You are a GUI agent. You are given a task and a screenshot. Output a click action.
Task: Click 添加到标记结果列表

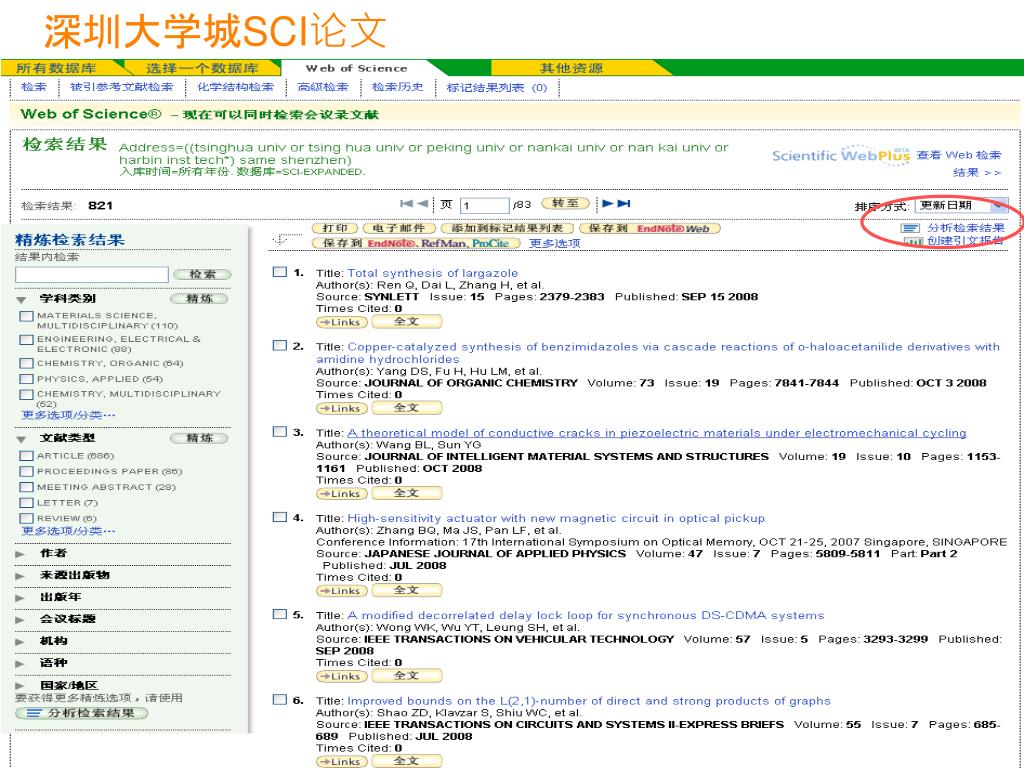point(507,228)
